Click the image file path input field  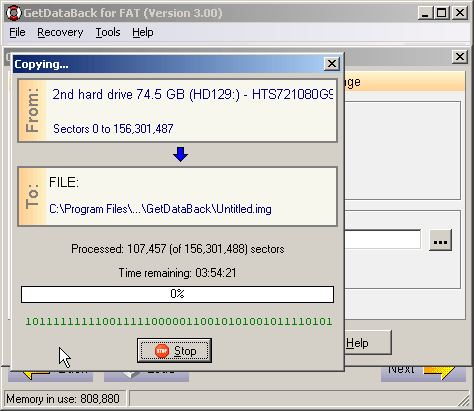point(383,239)
